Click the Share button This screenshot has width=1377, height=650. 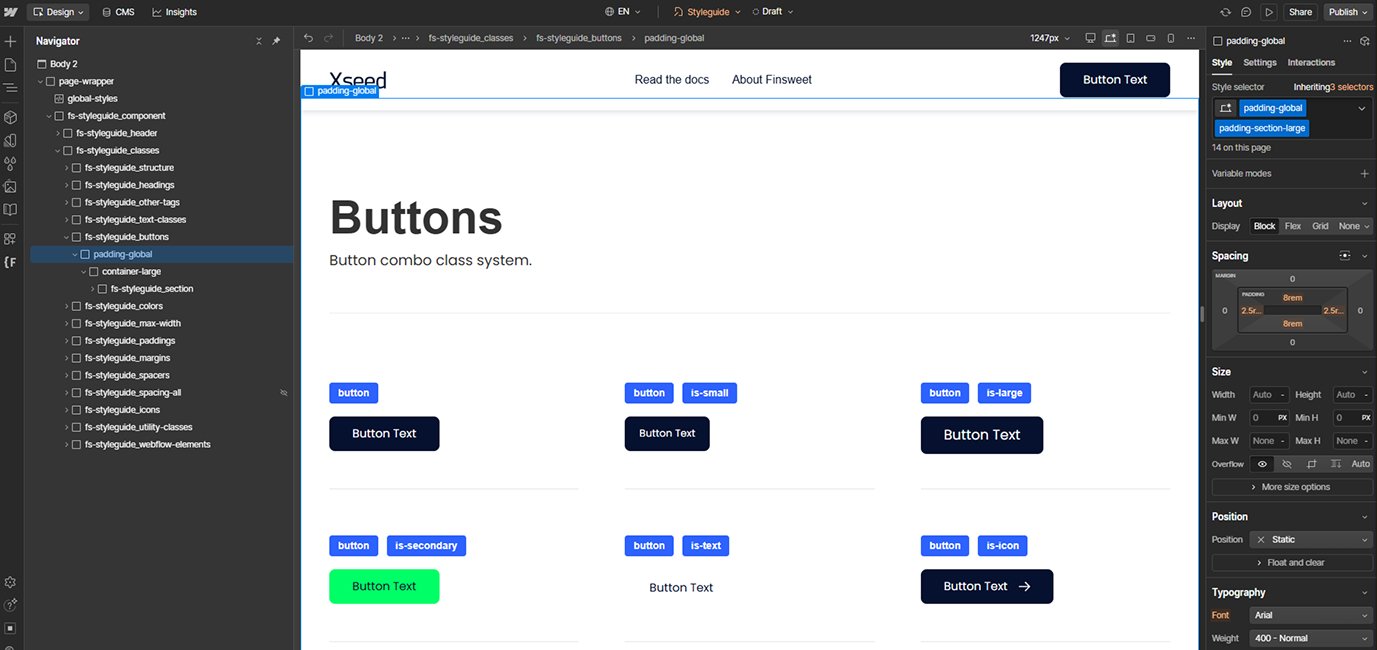tap(1299, 11)
